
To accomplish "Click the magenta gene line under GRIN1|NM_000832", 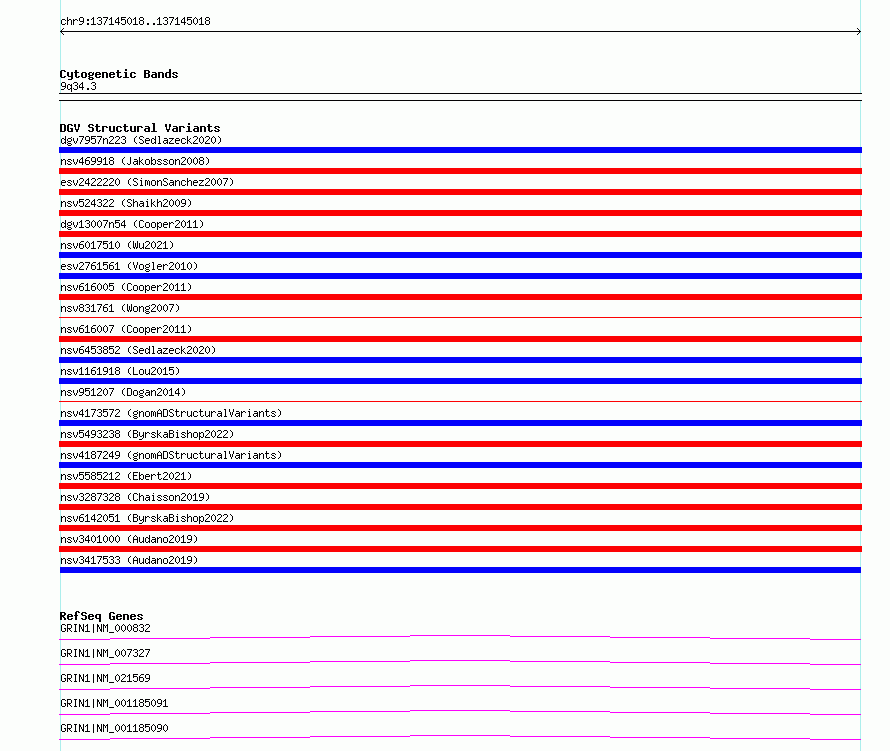I will click(460, 637).
